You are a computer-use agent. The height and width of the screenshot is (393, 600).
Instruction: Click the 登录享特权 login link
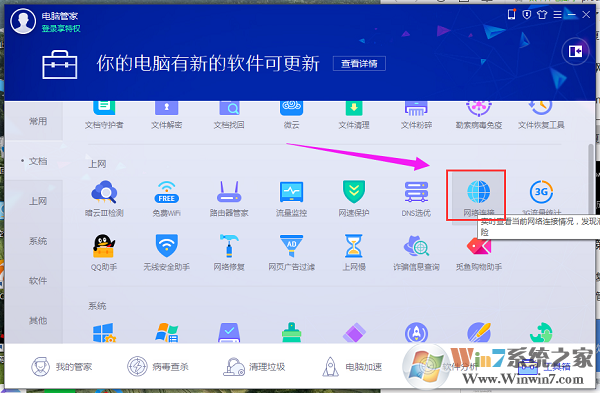coord(61,28)
